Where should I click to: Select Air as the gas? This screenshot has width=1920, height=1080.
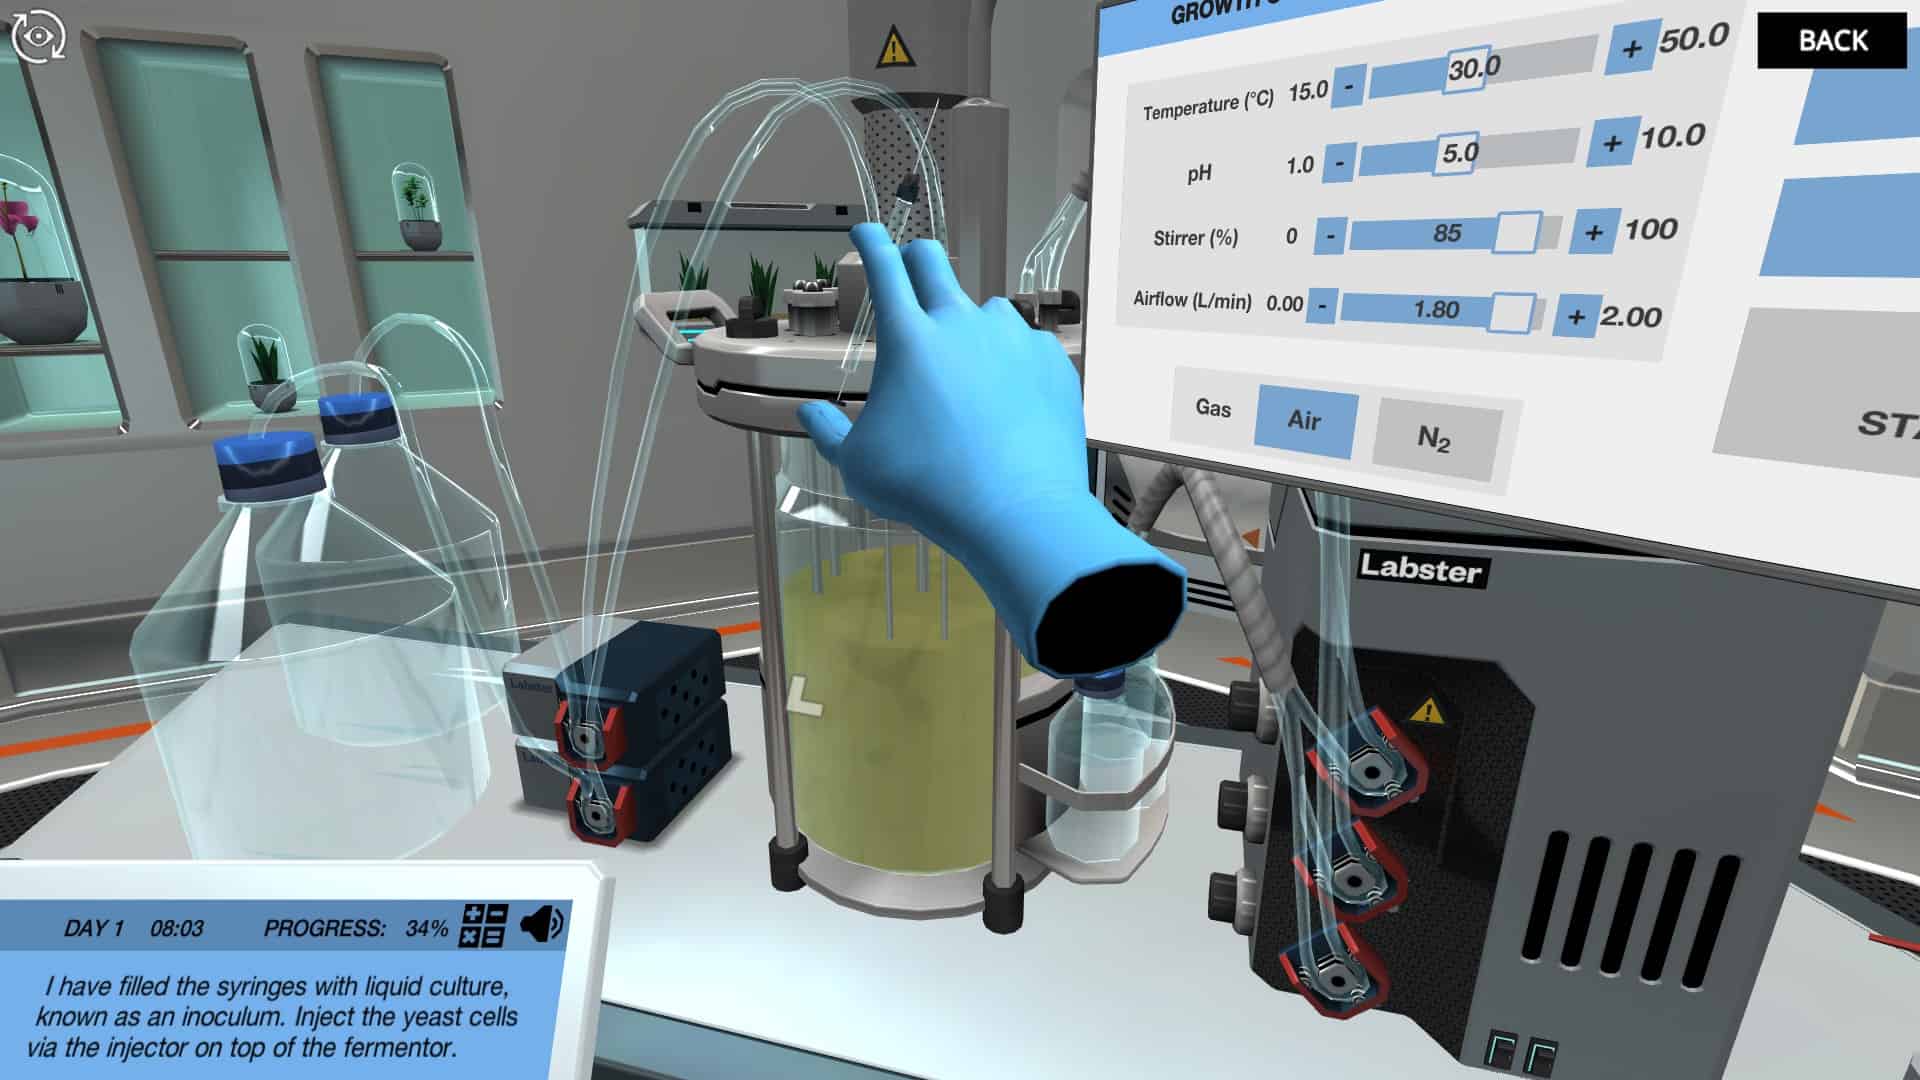[1305, 420]
